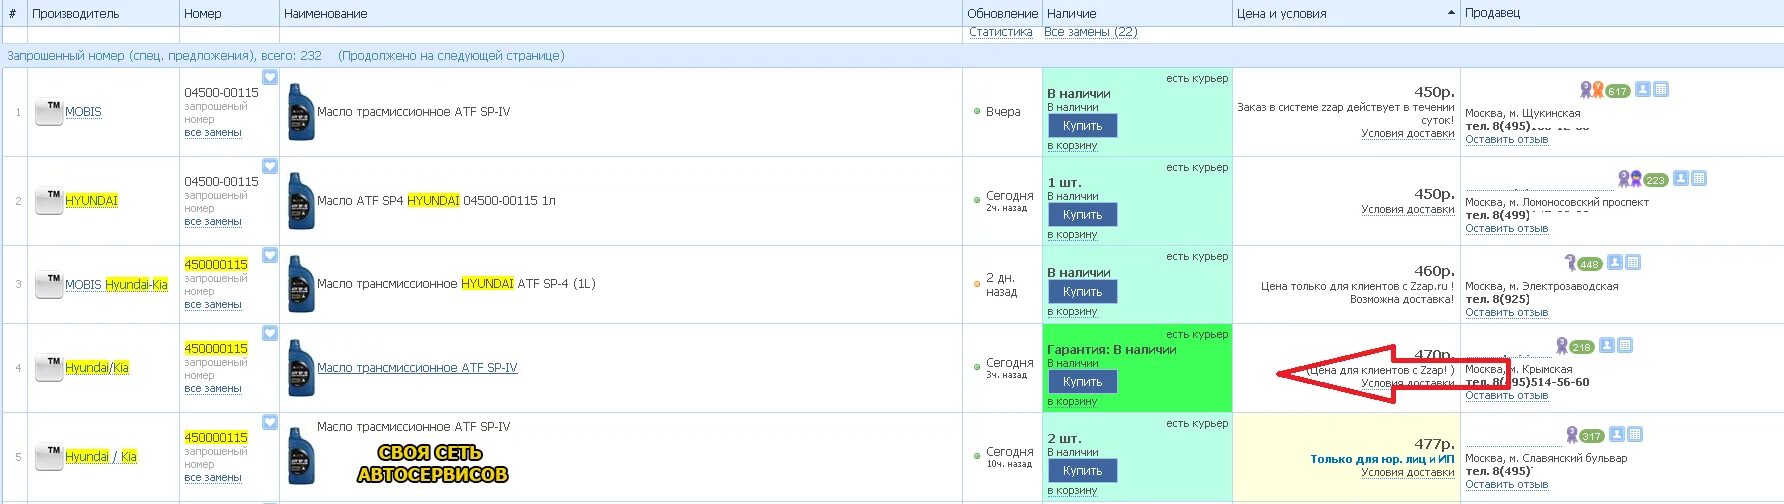
Task: Sort by Наименование column header
Action: coord(326,14)
